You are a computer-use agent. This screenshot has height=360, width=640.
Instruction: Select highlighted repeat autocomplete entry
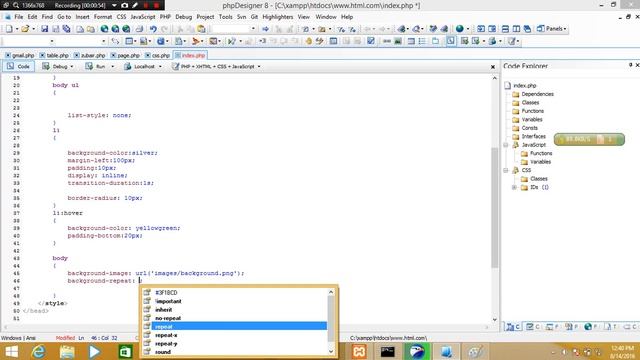(x=239, y=327)
